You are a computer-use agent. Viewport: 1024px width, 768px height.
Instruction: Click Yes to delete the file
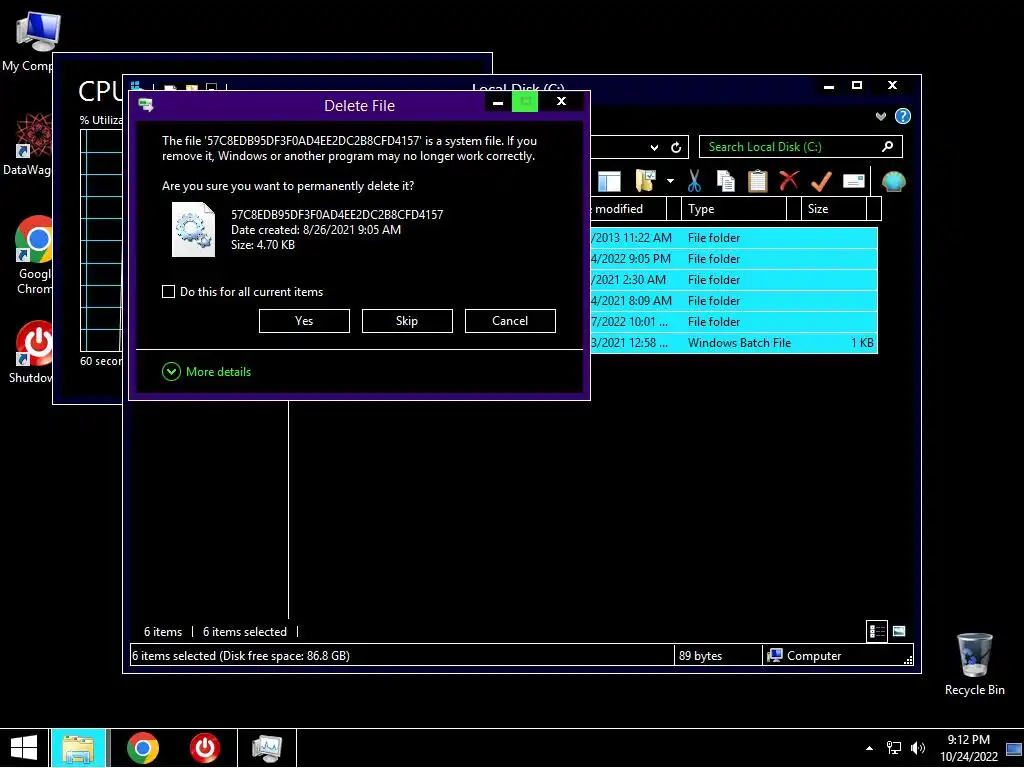point(304,321)
